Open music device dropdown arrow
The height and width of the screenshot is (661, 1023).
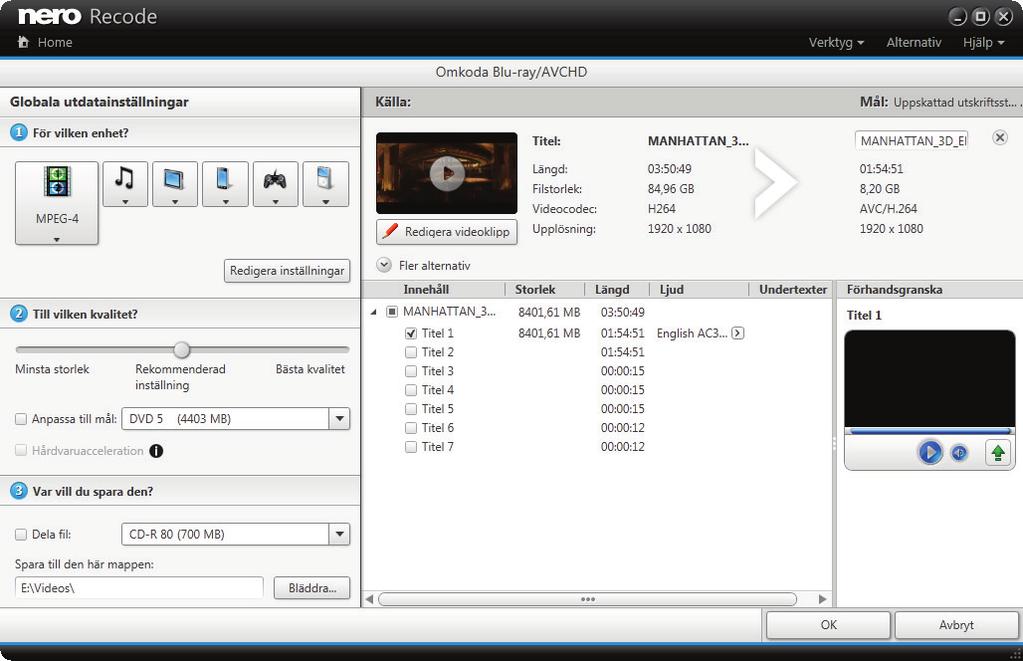click(125, 202)
